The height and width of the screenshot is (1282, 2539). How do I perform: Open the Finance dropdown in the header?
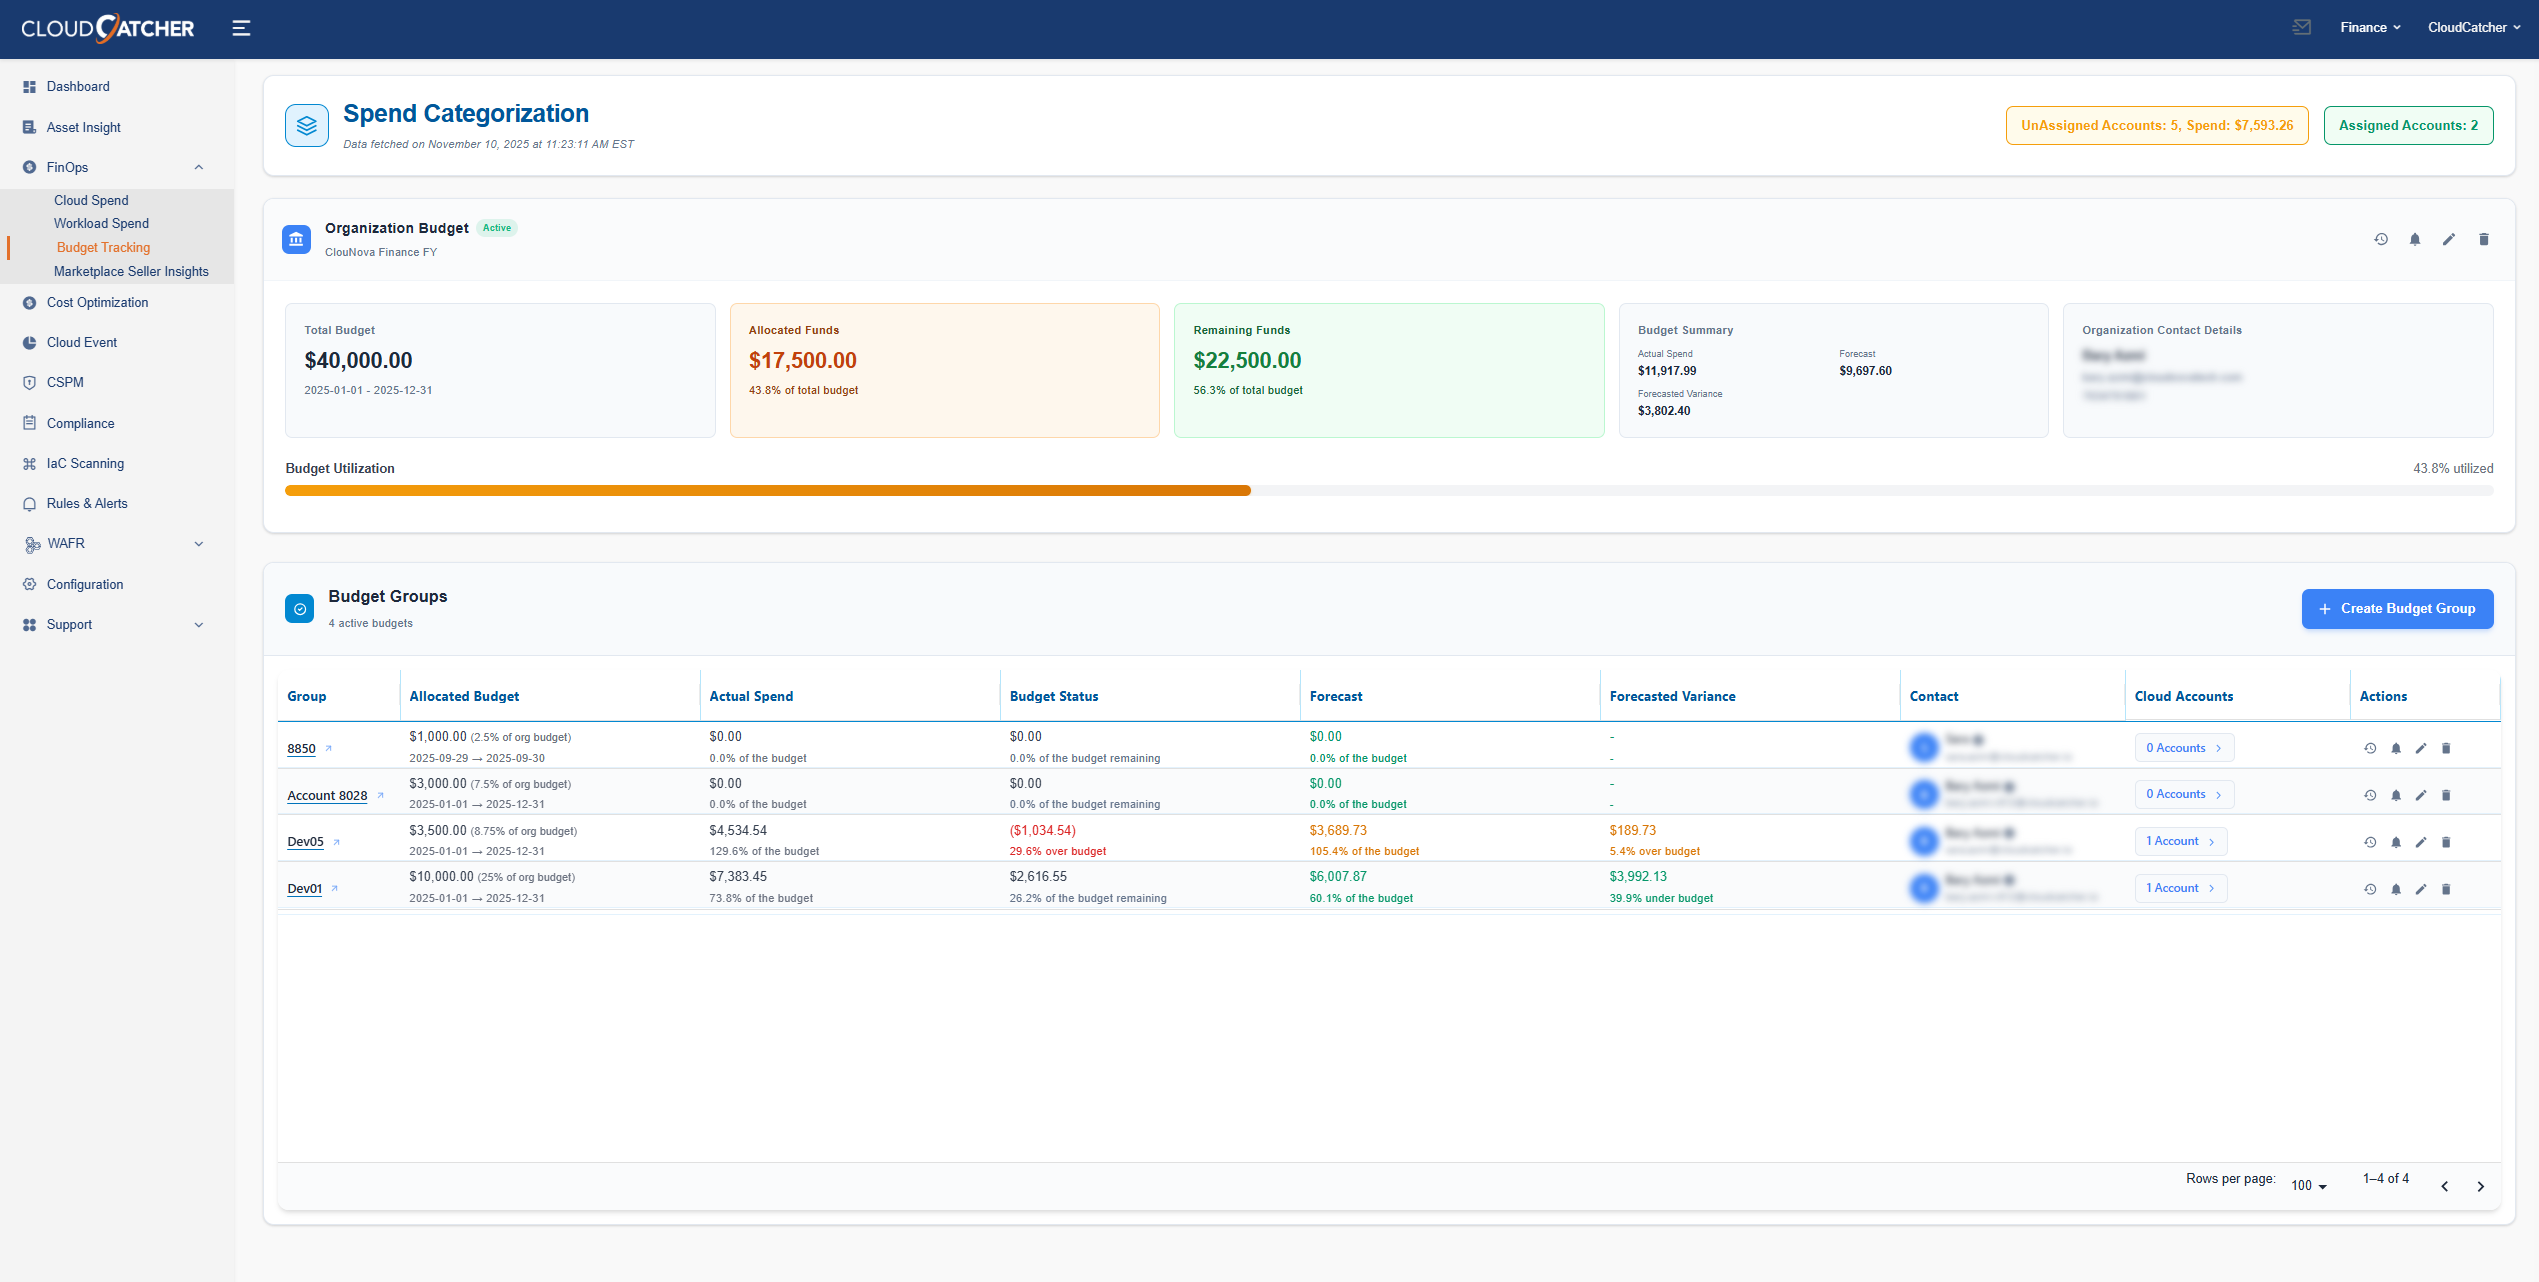pyautogui.click(x=2369, y=27)
